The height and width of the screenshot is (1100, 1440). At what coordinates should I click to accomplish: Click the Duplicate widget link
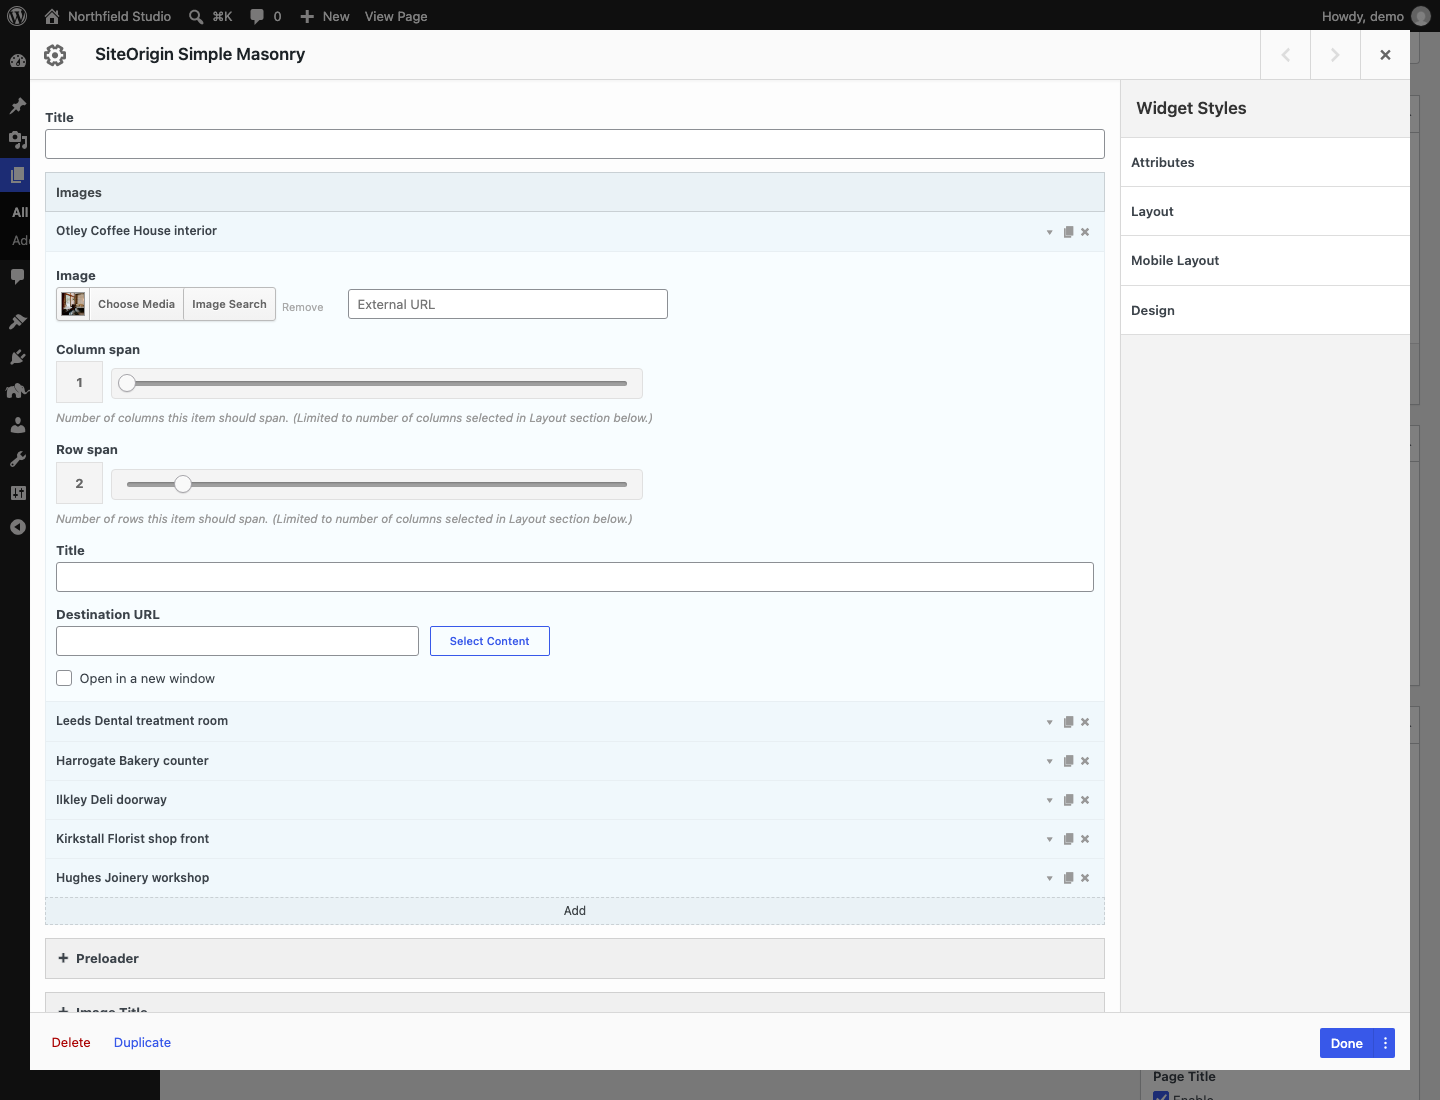142,1042
